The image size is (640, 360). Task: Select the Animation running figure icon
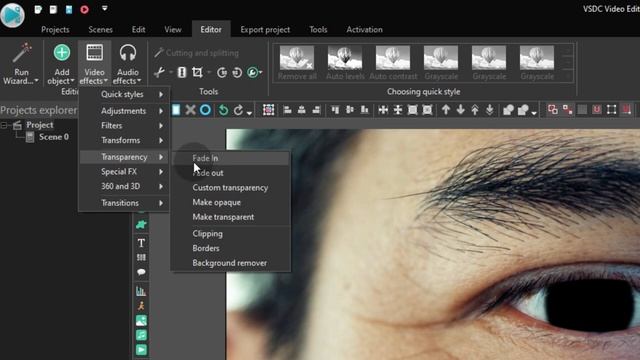(x=141, y=306)
